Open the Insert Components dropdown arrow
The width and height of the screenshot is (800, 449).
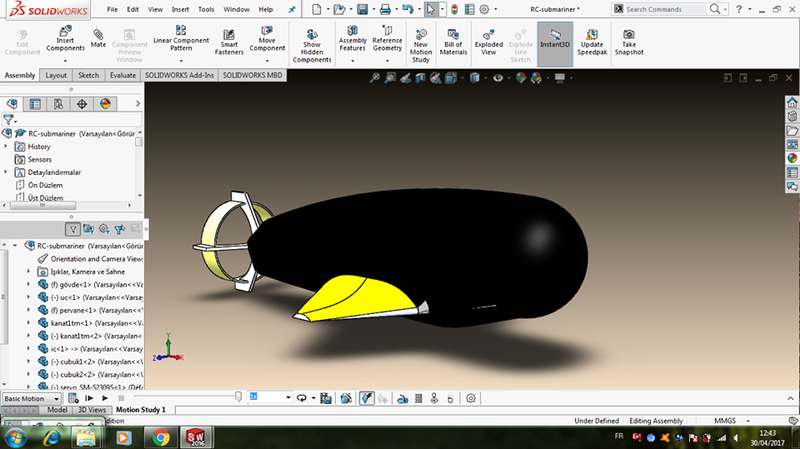[65, 58]
